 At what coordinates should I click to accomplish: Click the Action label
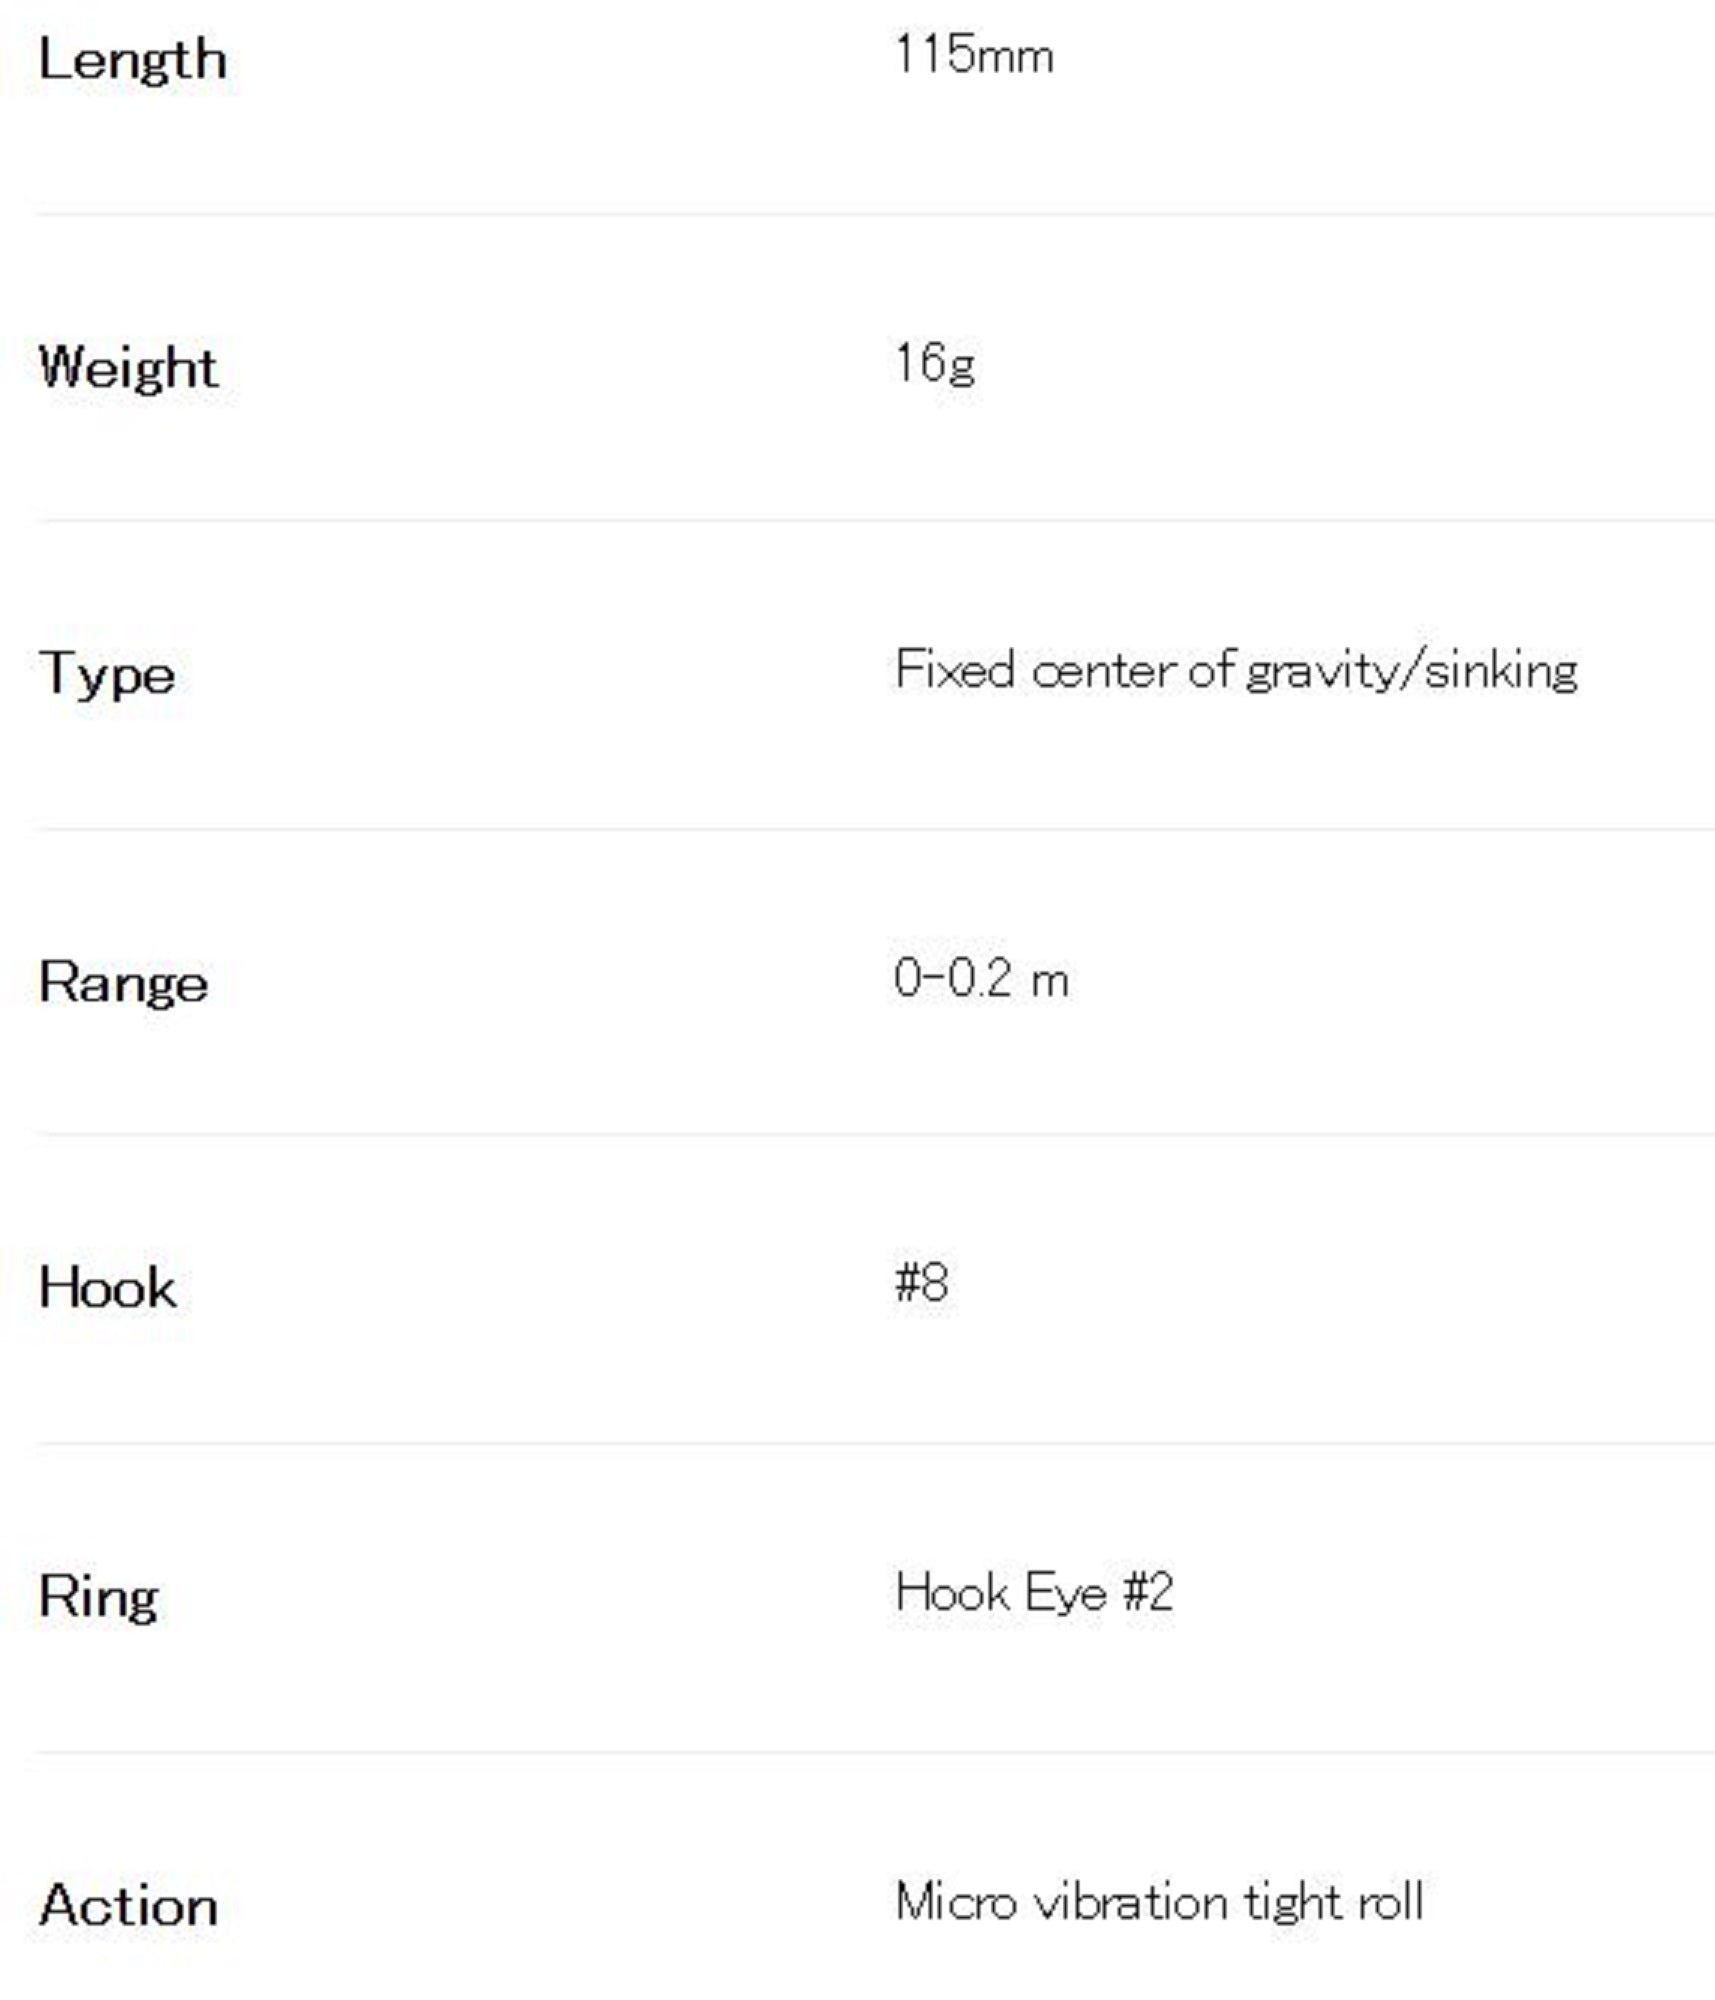(x=128, y=1905)
